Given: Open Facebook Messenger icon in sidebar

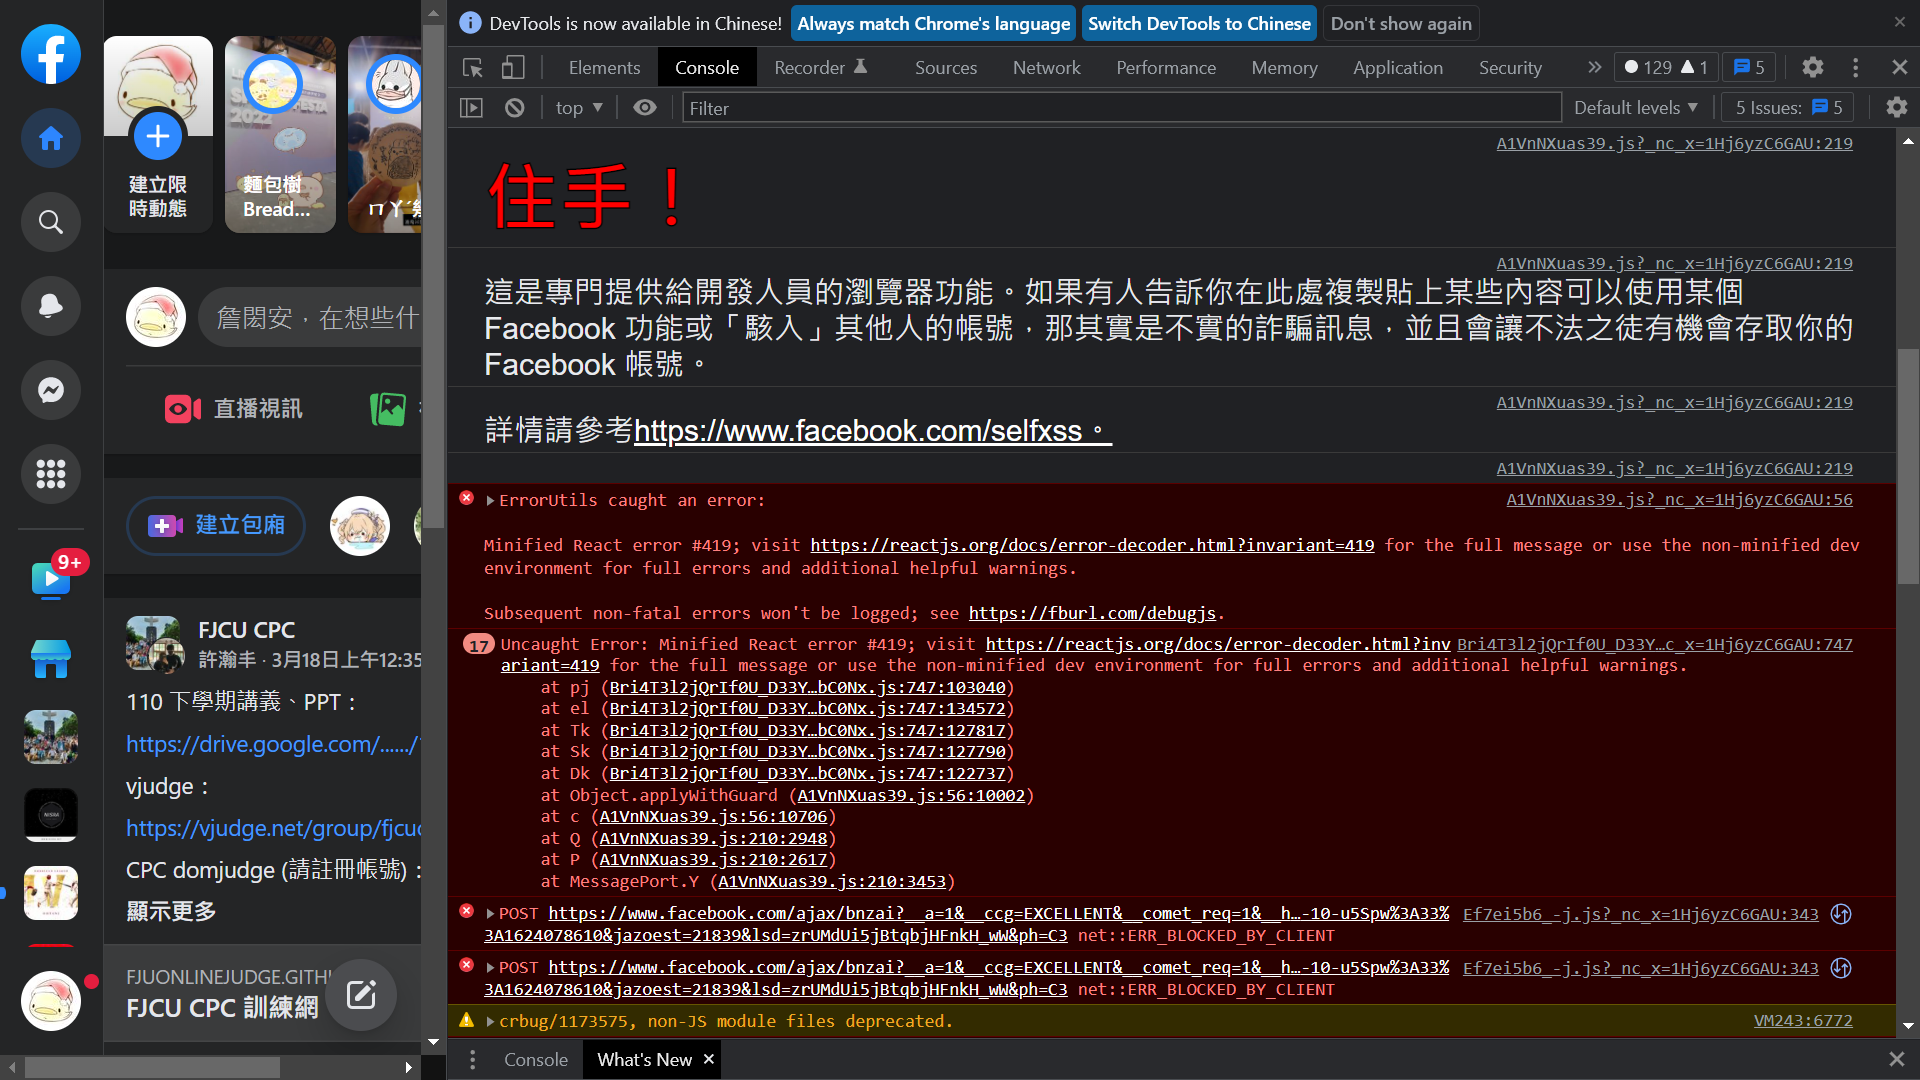Looking at the screenshot, I should [51, 390].
